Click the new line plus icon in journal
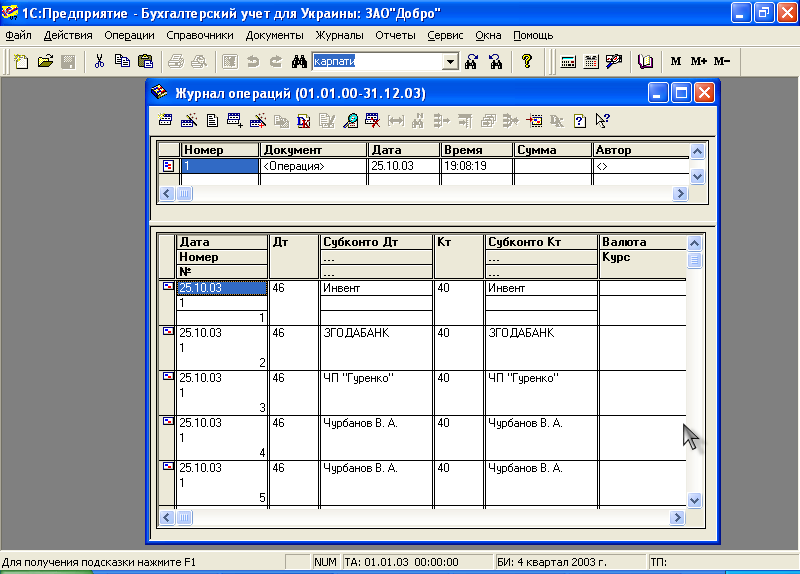This screenshot has width=800, height=574. (235, 120)
